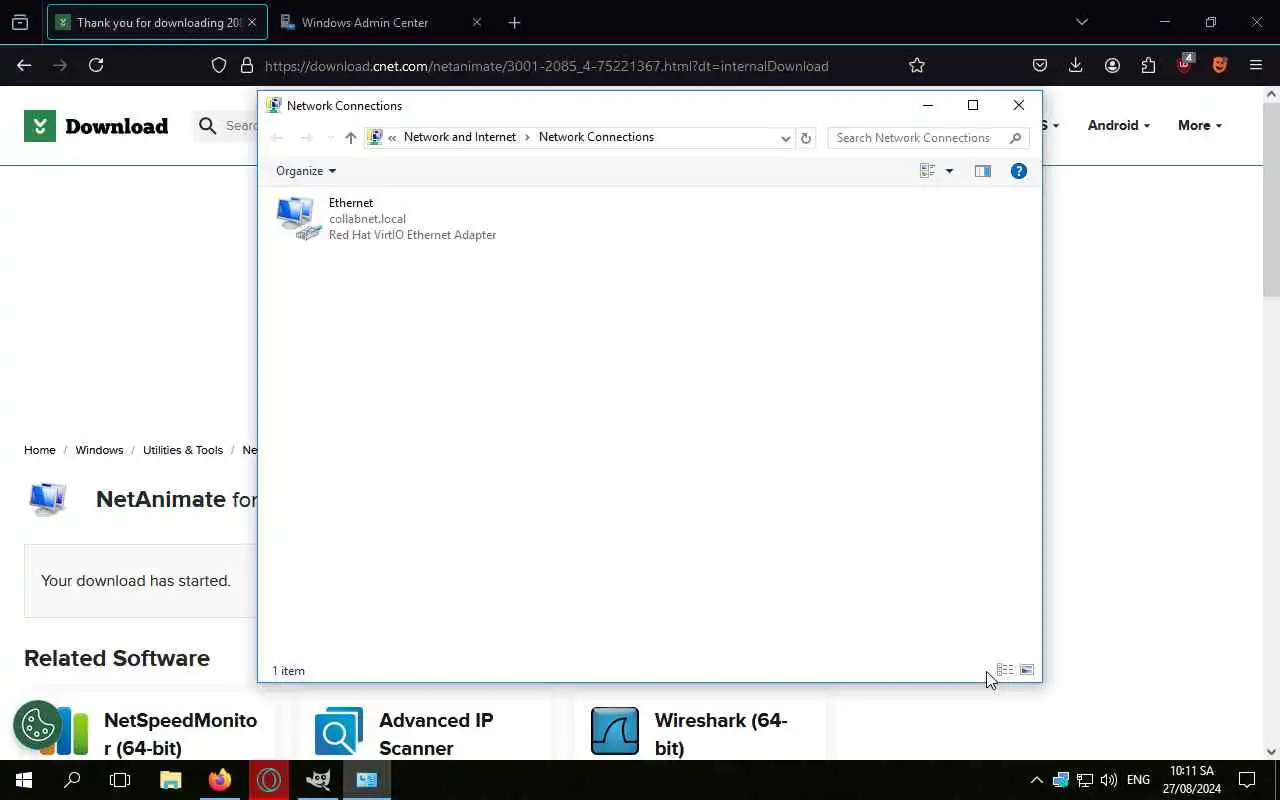Go up to Network and Internet

350,138
